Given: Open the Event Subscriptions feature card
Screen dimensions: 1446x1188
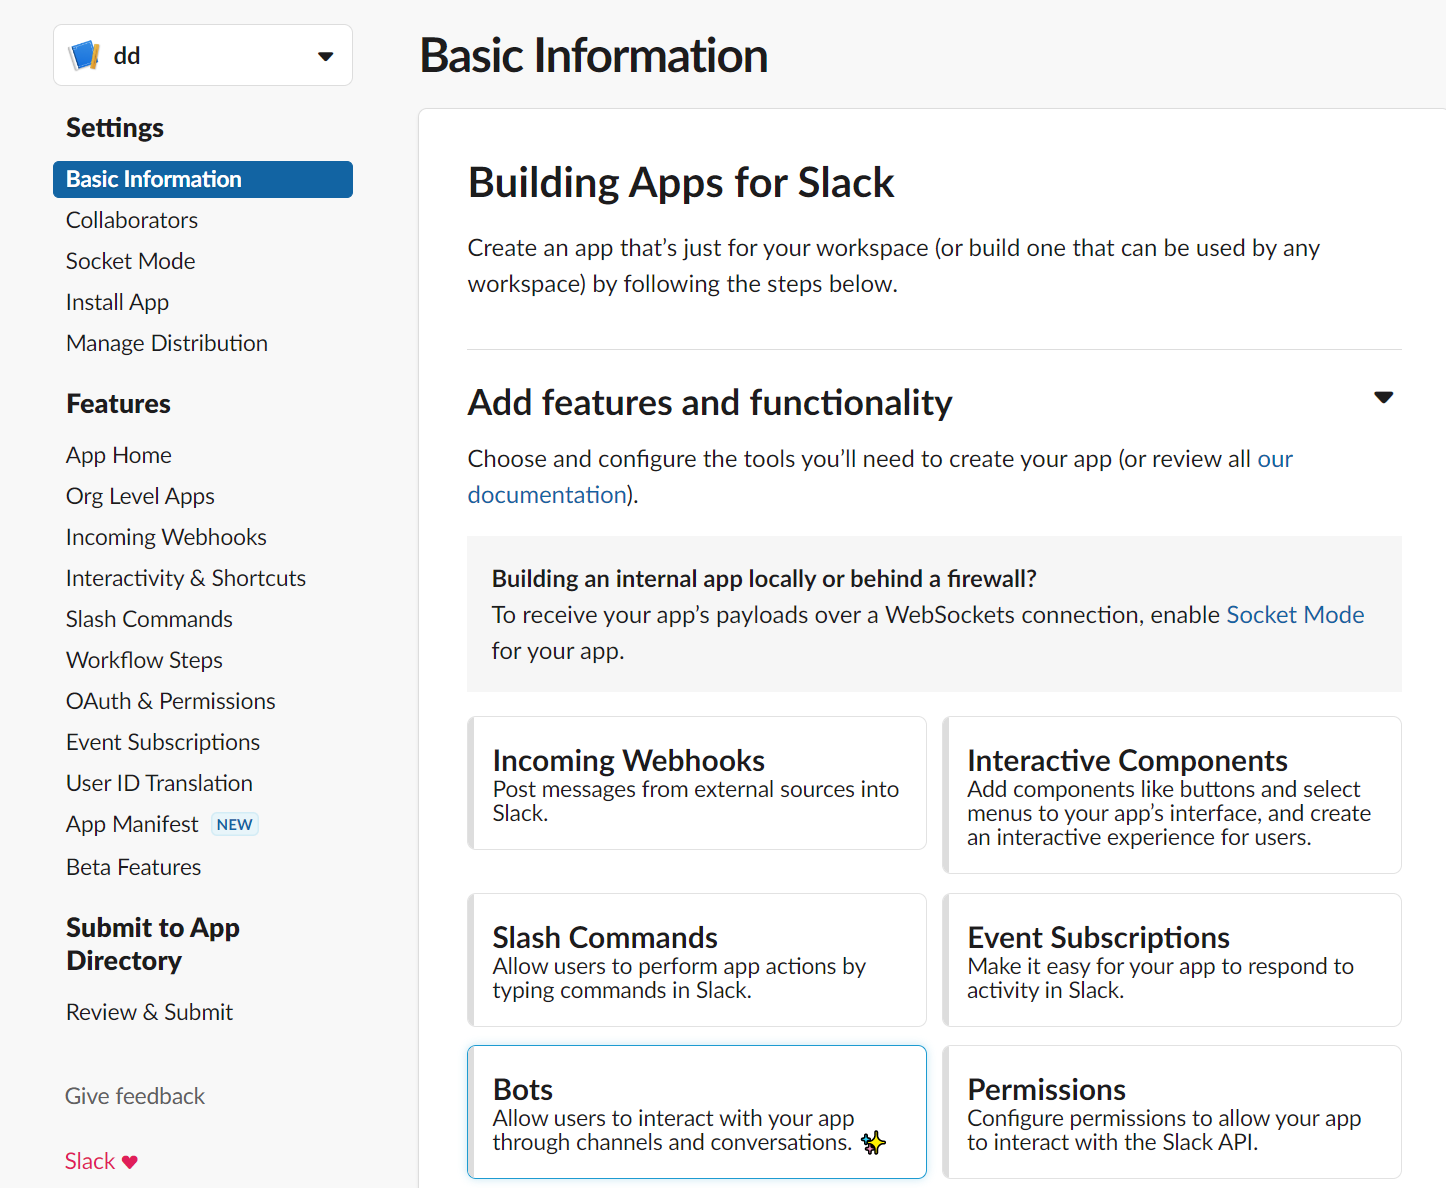Looking at the screenshot, I should click(x=1172, y=960).
